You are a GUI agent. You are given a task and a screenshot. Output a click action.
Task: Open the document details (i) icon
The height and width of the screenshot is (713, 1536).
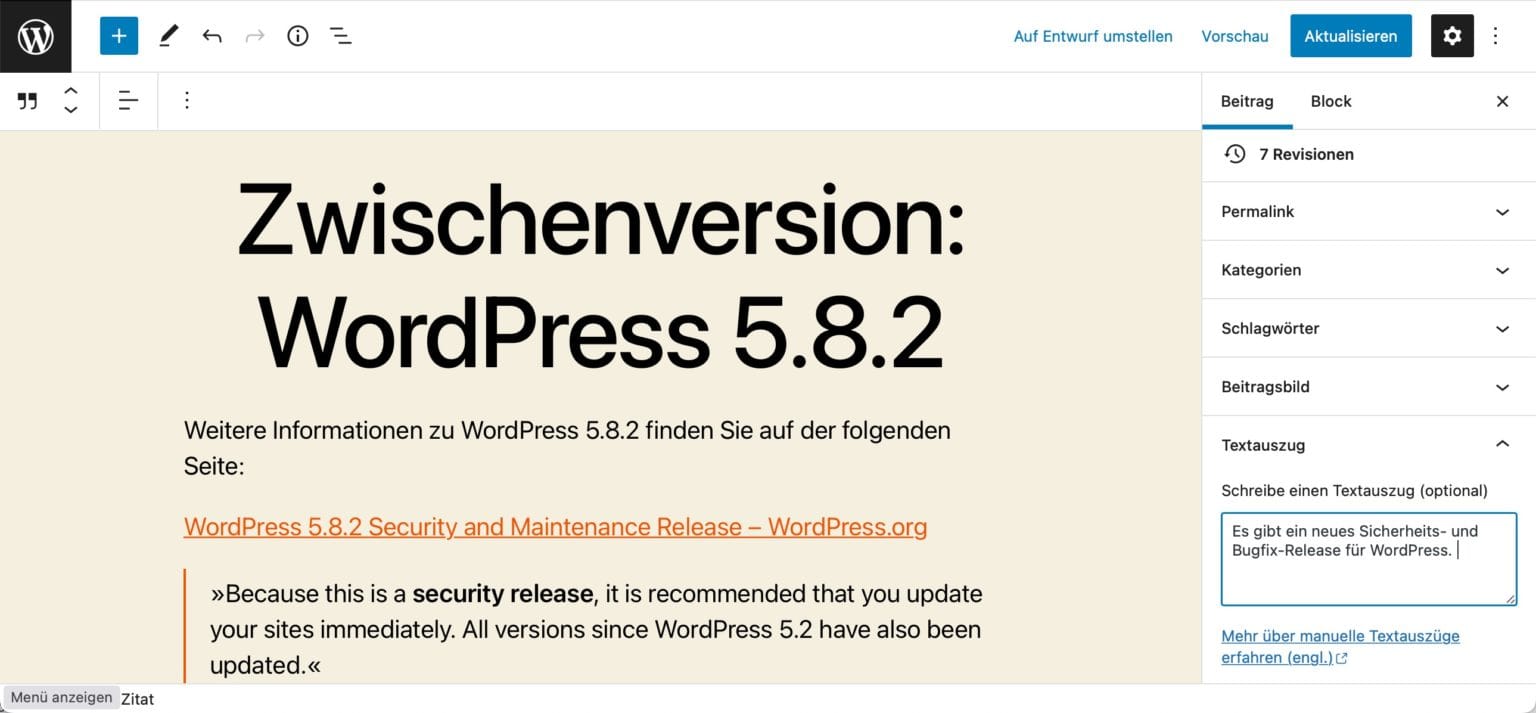coord(297,35)
